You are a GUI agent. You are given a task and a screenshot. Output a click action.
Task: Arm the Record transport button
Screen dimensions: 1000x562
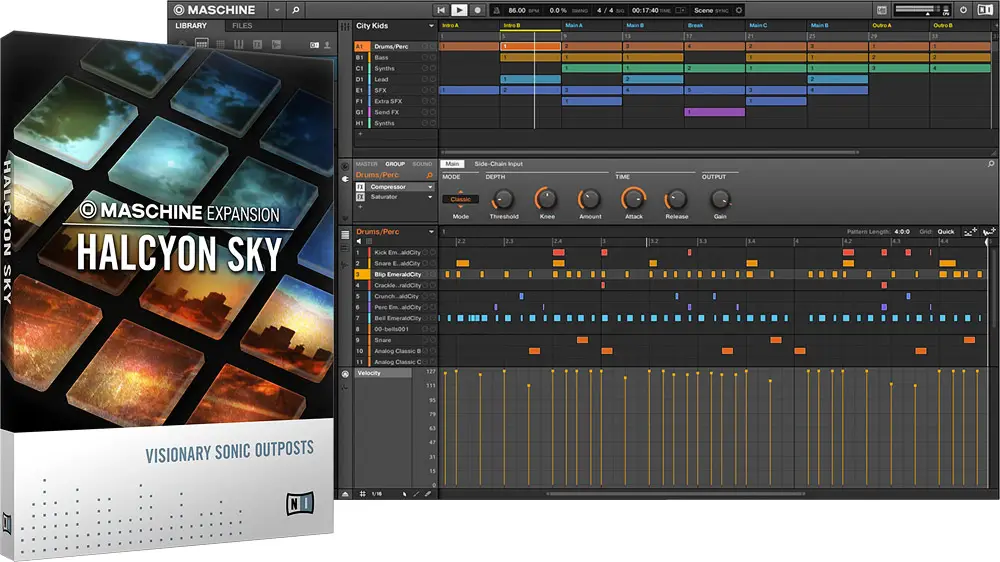pyautogui.click(x=477, y=10)
